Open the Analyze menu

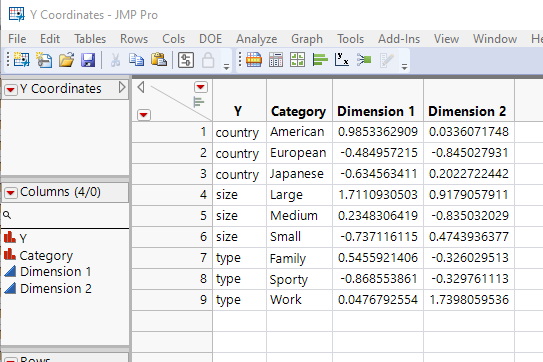(257, 39)
